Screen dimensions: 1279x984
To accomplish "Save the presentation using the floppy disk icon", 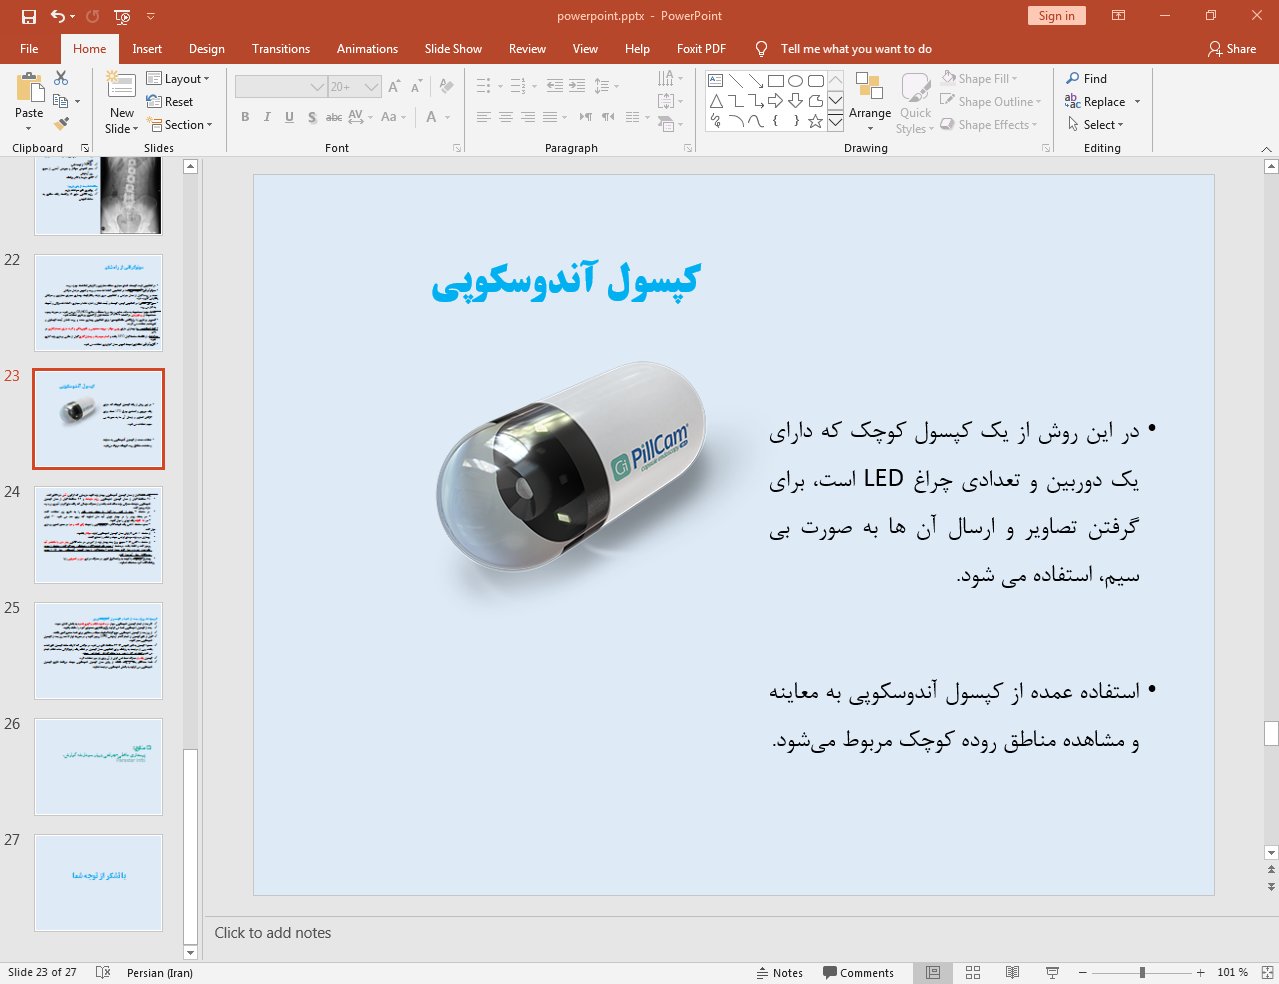I will 29,16.
